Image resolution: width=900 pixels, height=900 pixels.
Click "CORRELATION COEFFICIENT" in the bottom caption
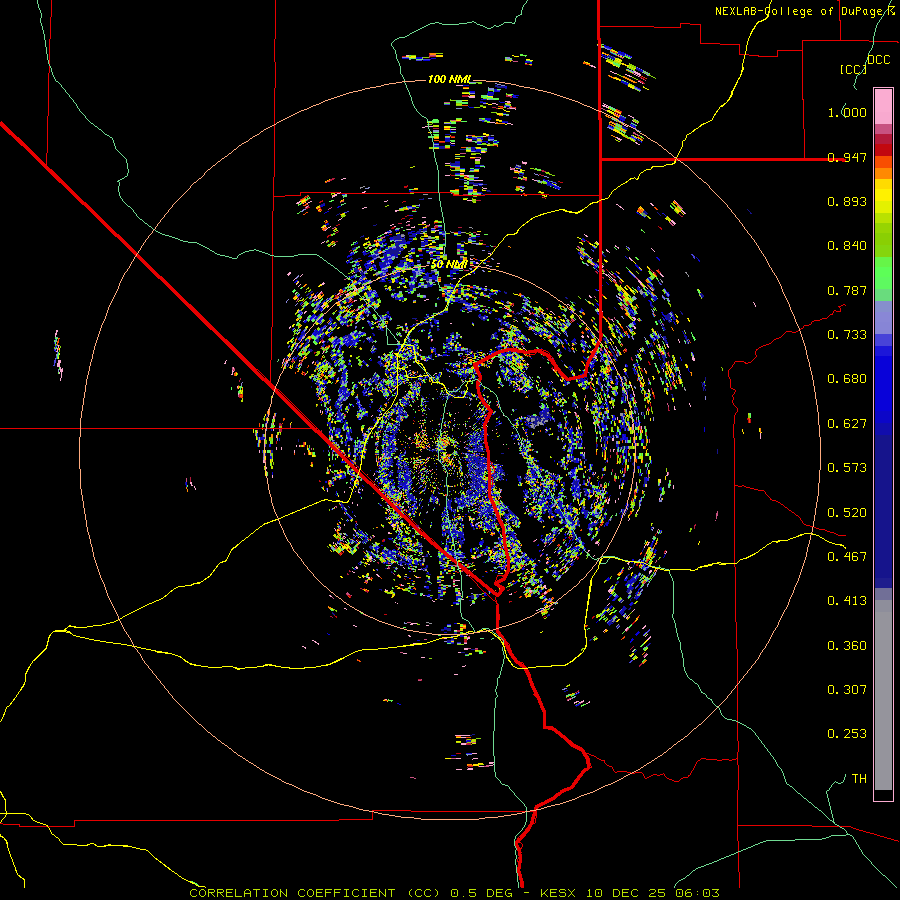click(x=292, y=893)
